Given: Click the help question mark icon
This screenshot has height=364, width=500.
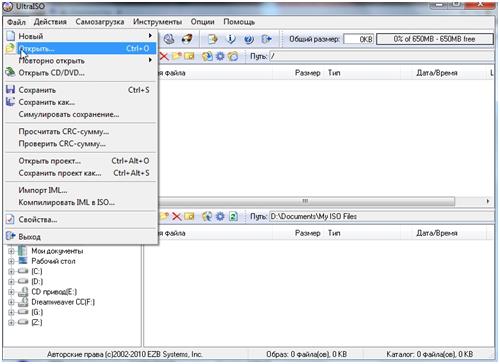Looking at the screenshot, I should [x=248, y=39].
